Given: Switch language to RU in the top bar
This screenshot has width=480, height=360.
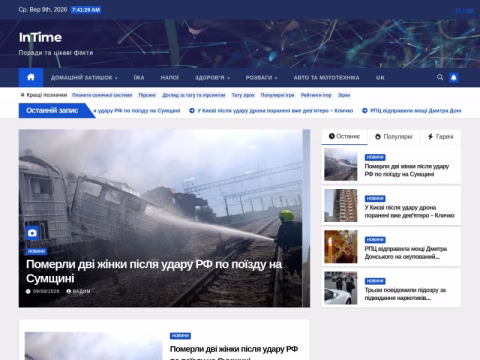Looking at the screenshot, I should [x=459, y=11].
